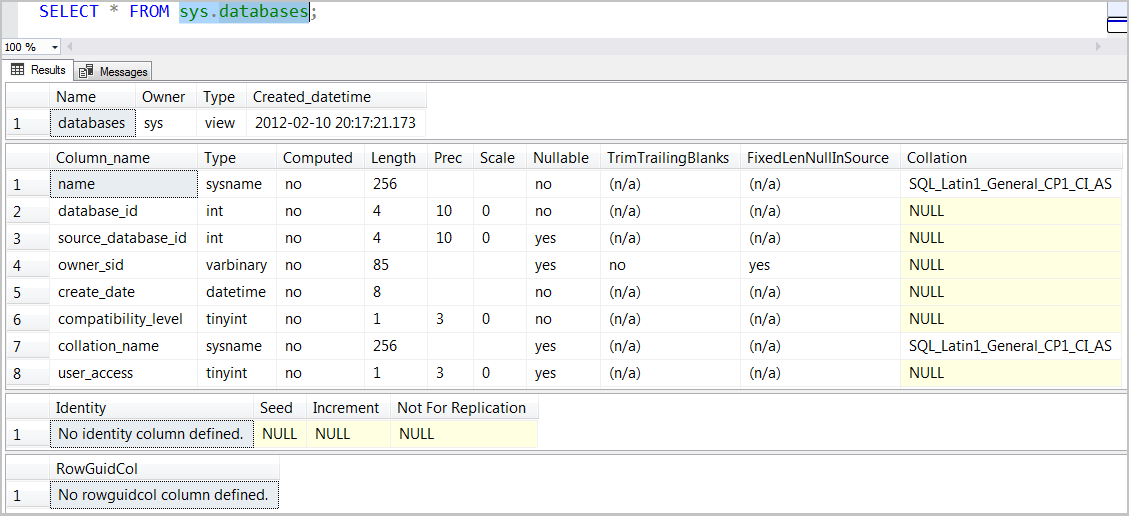
Task: Select the 'No identity column defined.' cell
Action: pyautogui.click(x=151, y=434)
